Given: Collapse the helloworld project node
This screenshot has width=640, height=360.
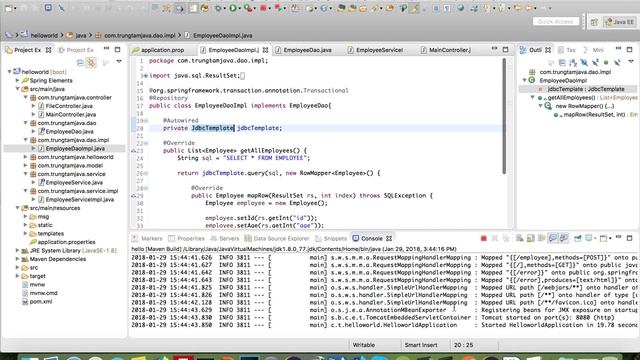Looking at the screenshot, I should 9,72.
